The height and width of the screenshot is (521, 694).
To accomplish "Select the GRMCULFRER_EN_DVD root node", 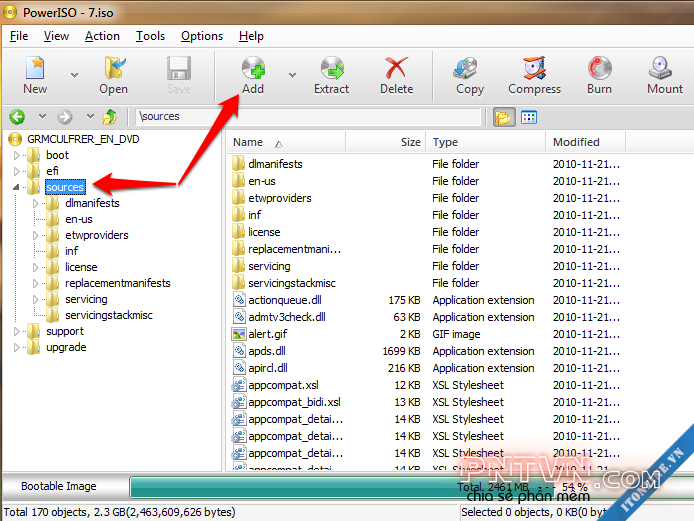I will [83, 139].
